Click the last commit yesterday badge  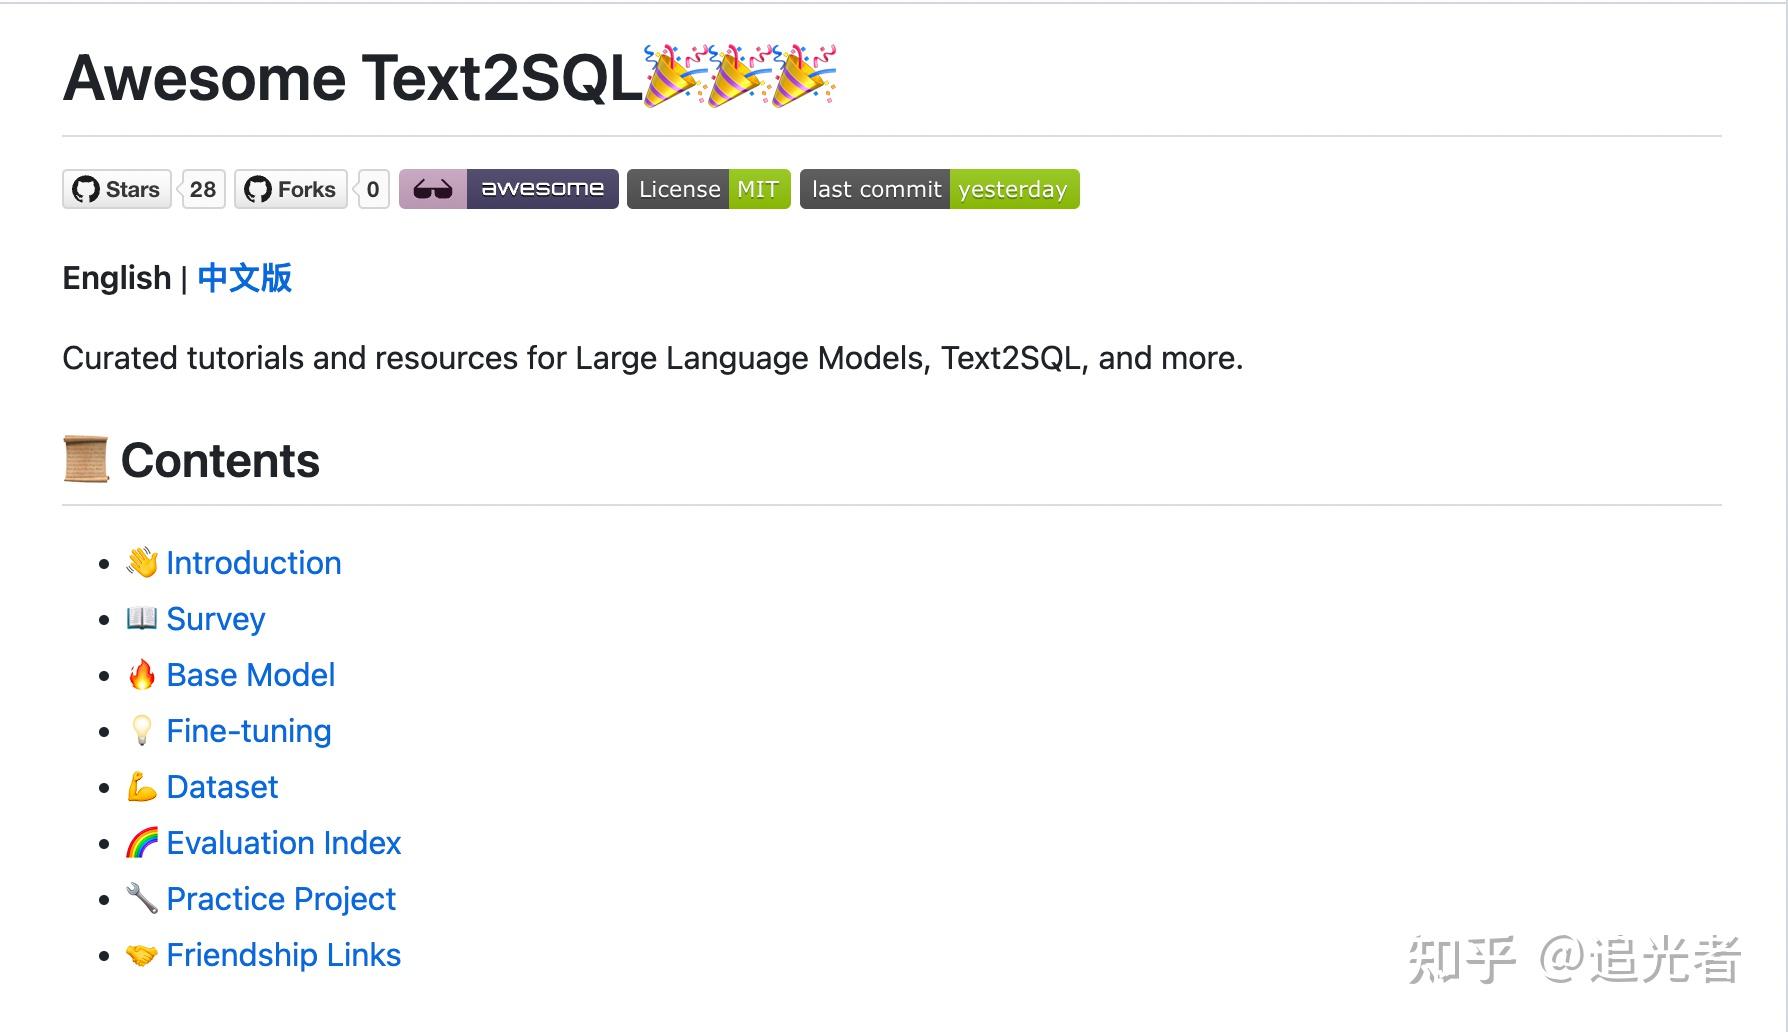(938, 188)
